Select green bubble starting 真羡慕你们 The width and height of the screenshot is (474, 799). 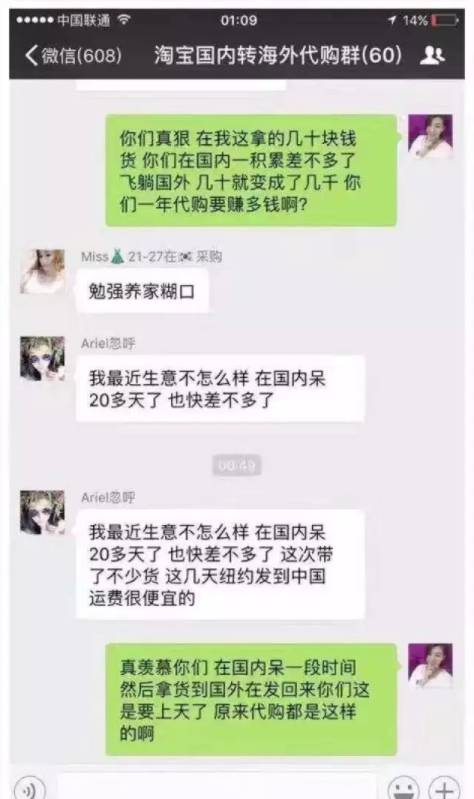click(x=251, y=699)
